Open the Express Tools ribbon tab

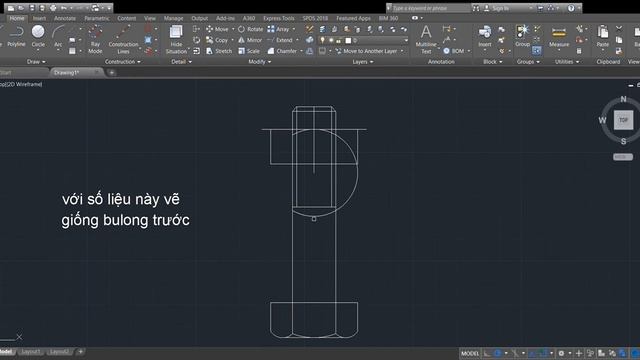(279, 18)
